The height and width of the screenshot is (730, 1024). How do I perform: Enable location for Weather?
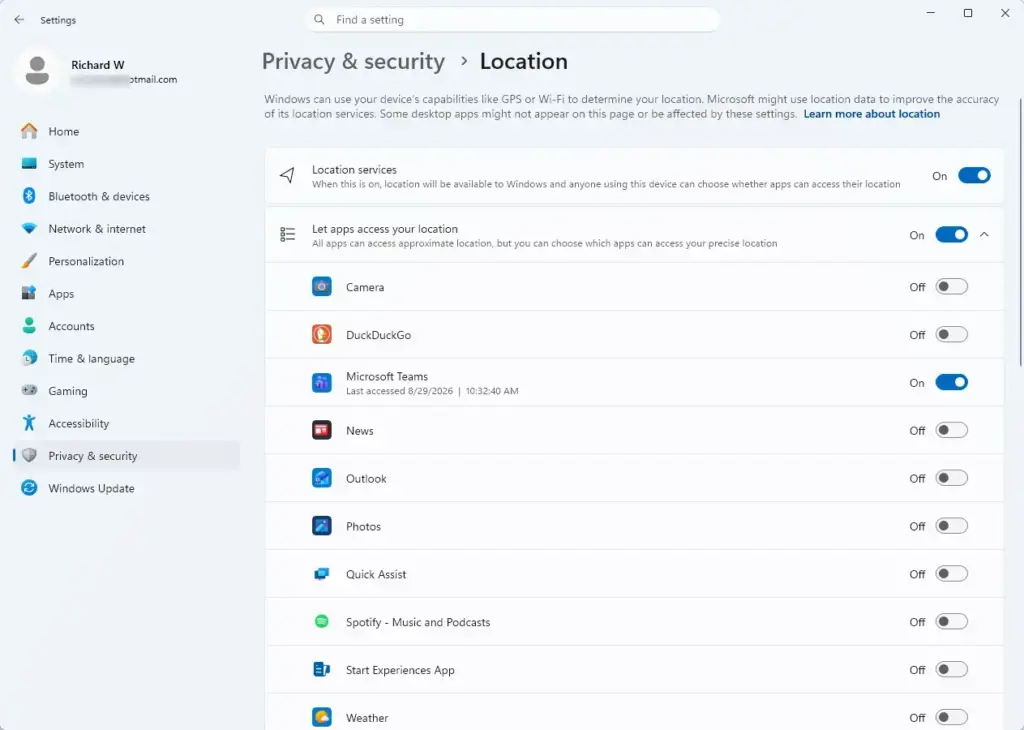[x=951, y=717]
